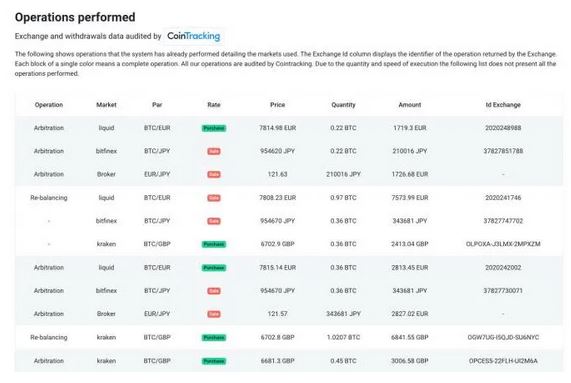The height and width of the screenshot is (383, 571).
Task: Select the 3006.58 GBP amount cell
Action: point(410,361)
